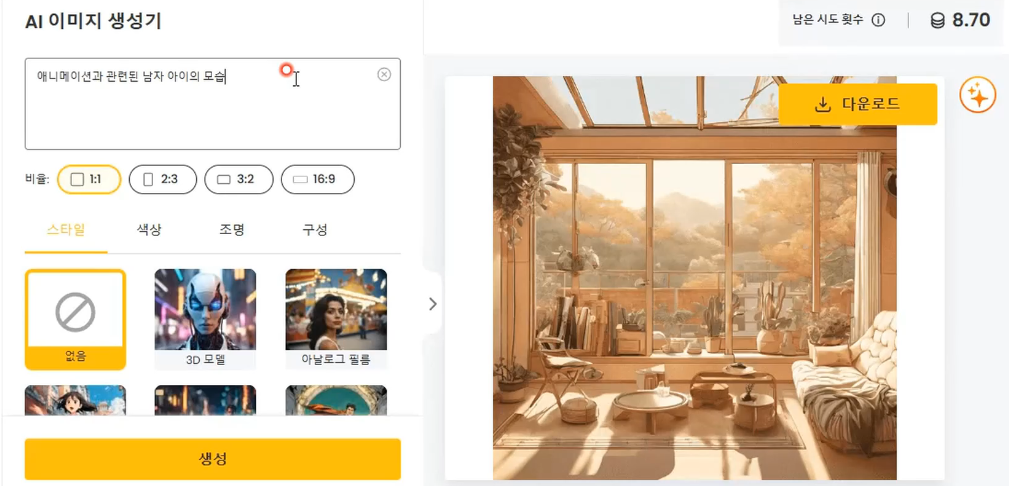Choose the 3:2 landscape ratio

pos(239,180)
